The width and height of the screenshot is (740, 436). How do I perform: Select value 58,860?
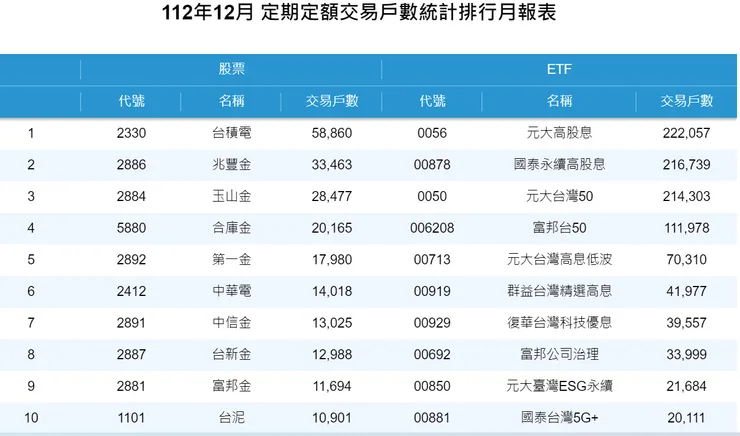coord(331,133)
